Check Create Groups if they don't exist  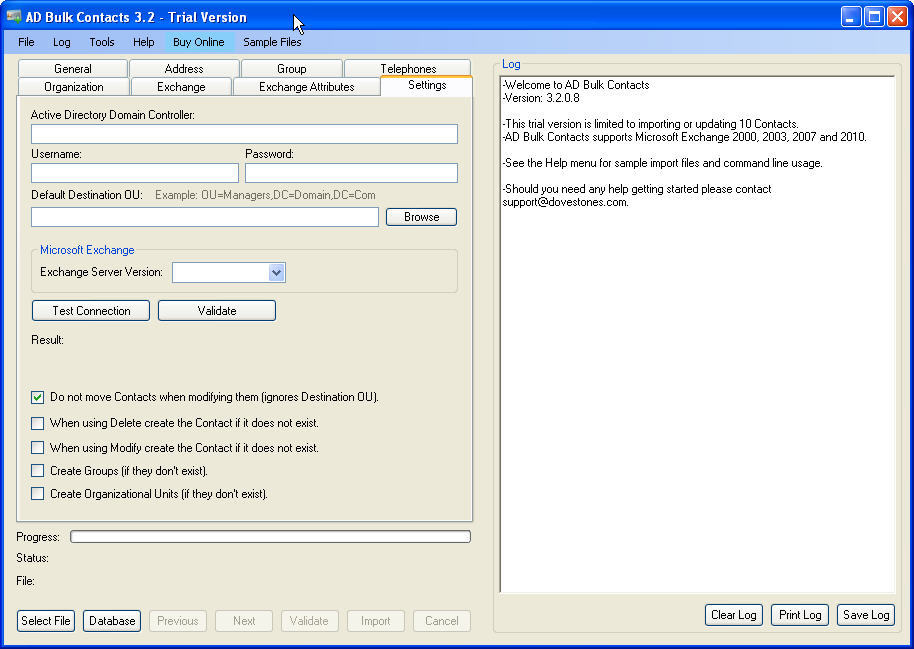coord(37,470)
